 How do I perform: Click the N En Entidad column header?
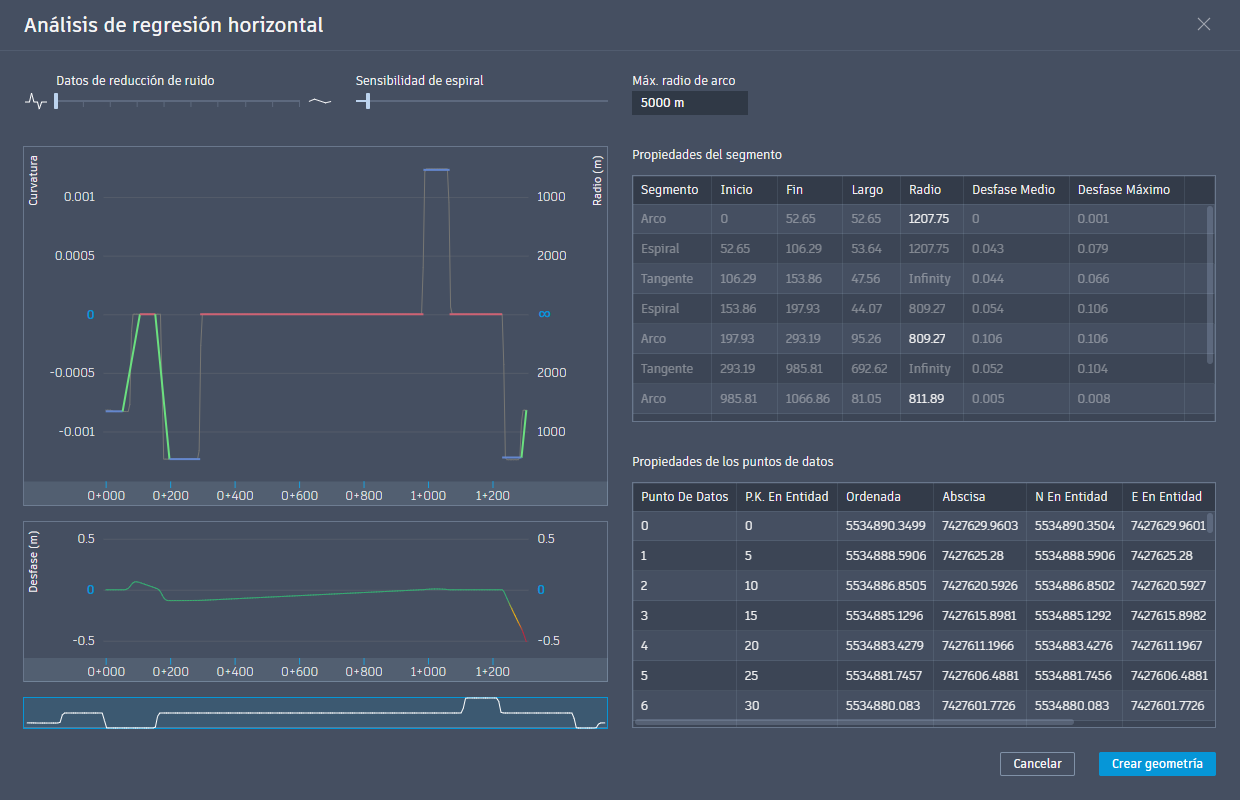(1075, 497)
